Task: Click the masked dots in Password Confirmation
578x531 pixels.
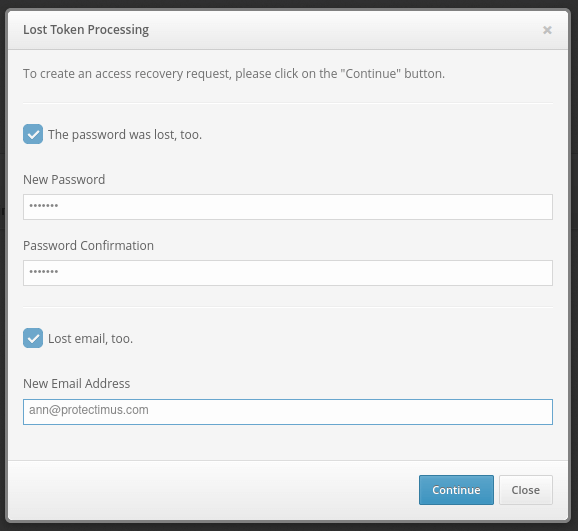Action: [43, 272]
